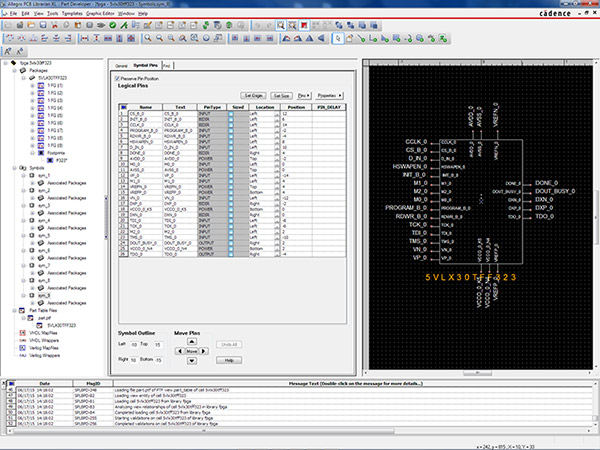Toggle Sized checkbox for row 9 AVDD_0
The image size is (600, 450).
[x=231, y=158]
